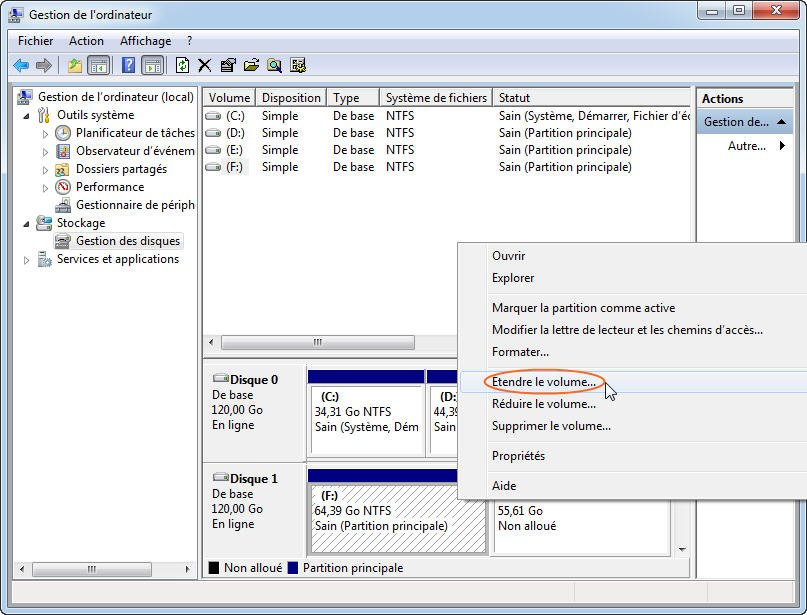
Task: Select the (D:) row in volume list
Action: [447, 133]
